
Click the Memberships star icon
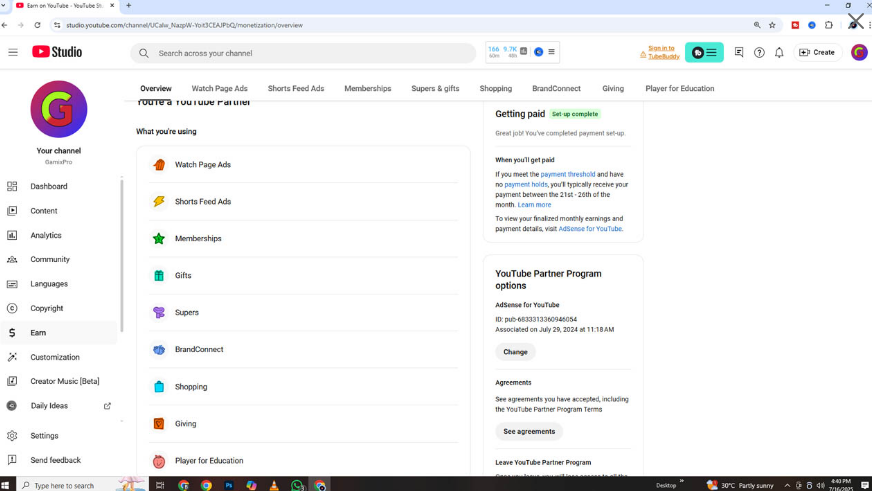[158, 239]
